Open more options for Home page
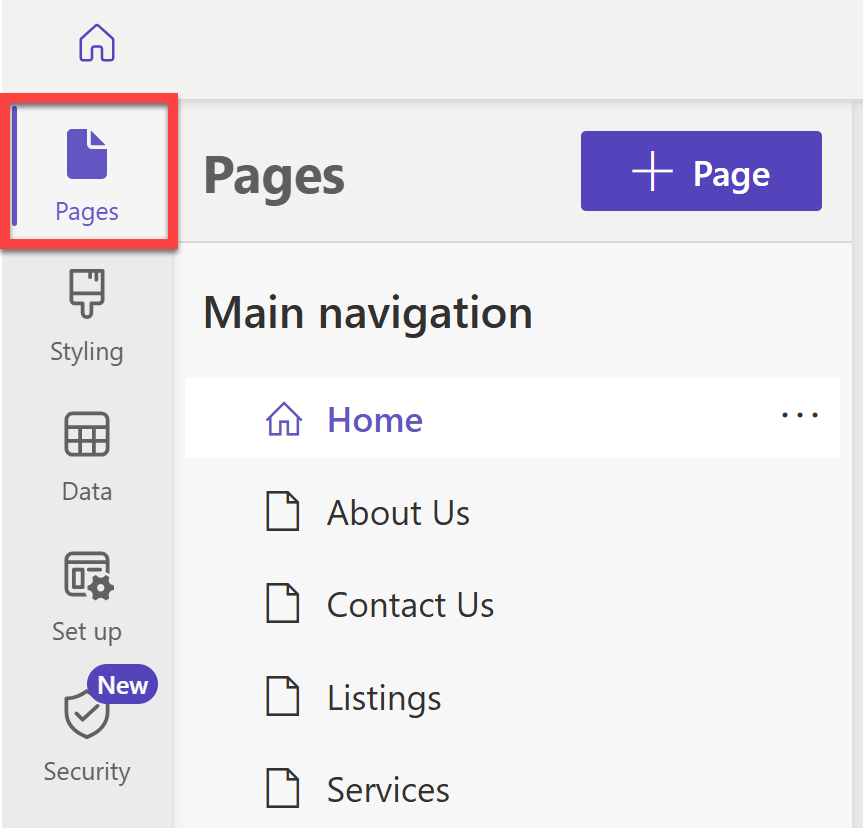Screen dimensions: 863x828 tap(799, 415)
